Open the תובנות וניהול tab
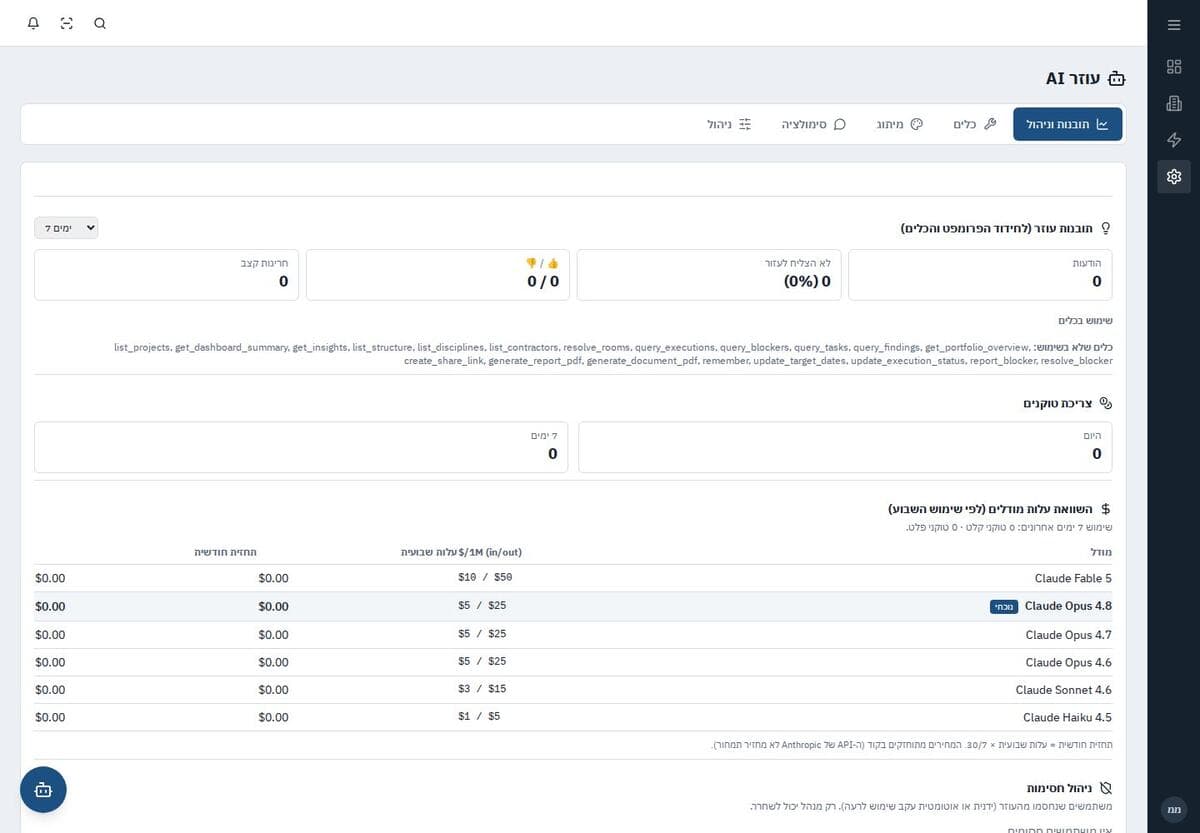 click(x=1067, y=124)
